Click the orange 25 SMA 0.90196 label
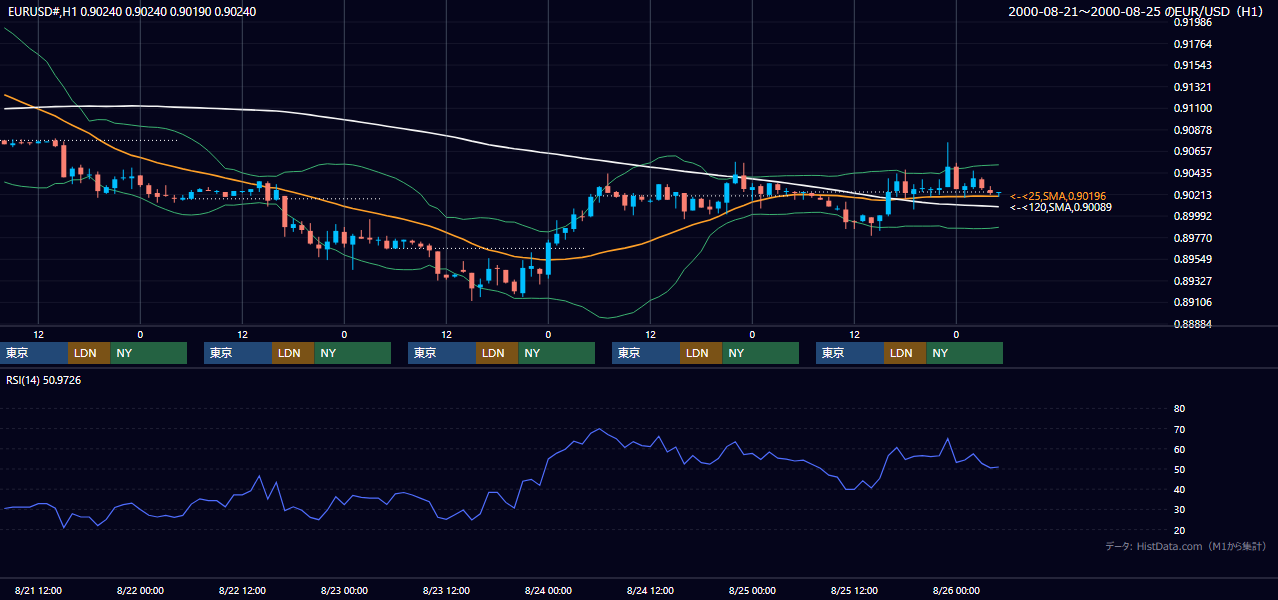Image resolution: width=1278 pixels, height=600 pixels. tap(1058, 196)
